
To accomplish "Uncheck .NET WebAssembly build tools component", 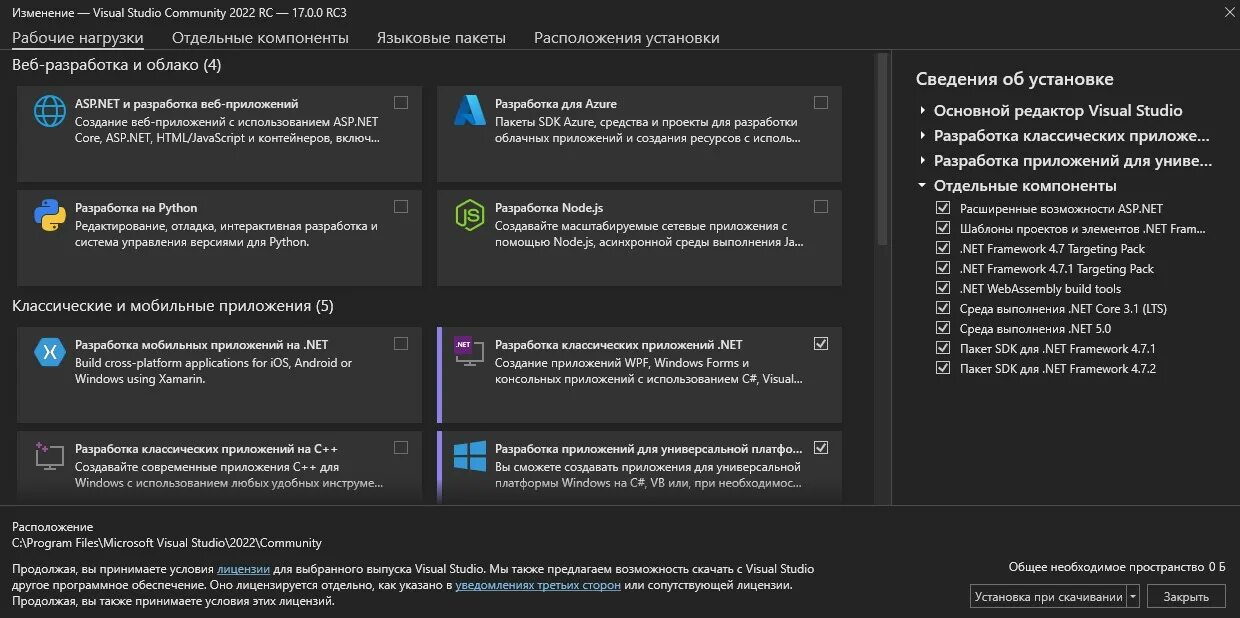I will 942,288.
